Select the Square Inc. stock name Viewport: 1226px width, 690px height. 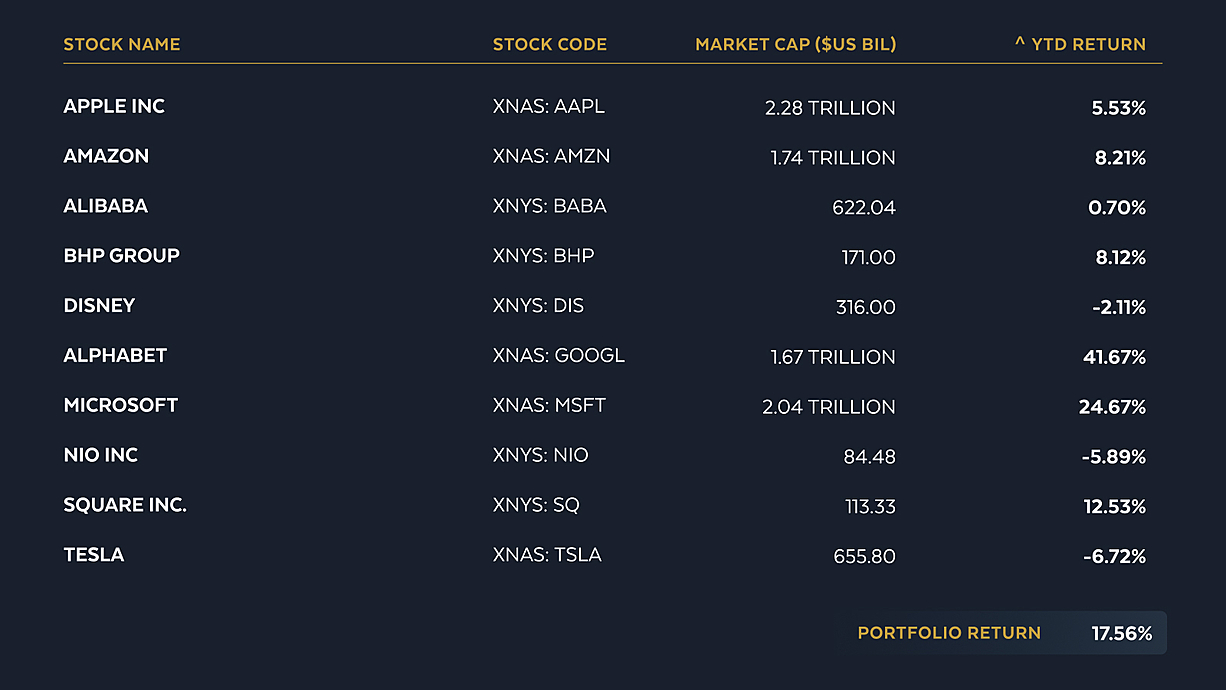pyautogui.click(x=125, y=506)
